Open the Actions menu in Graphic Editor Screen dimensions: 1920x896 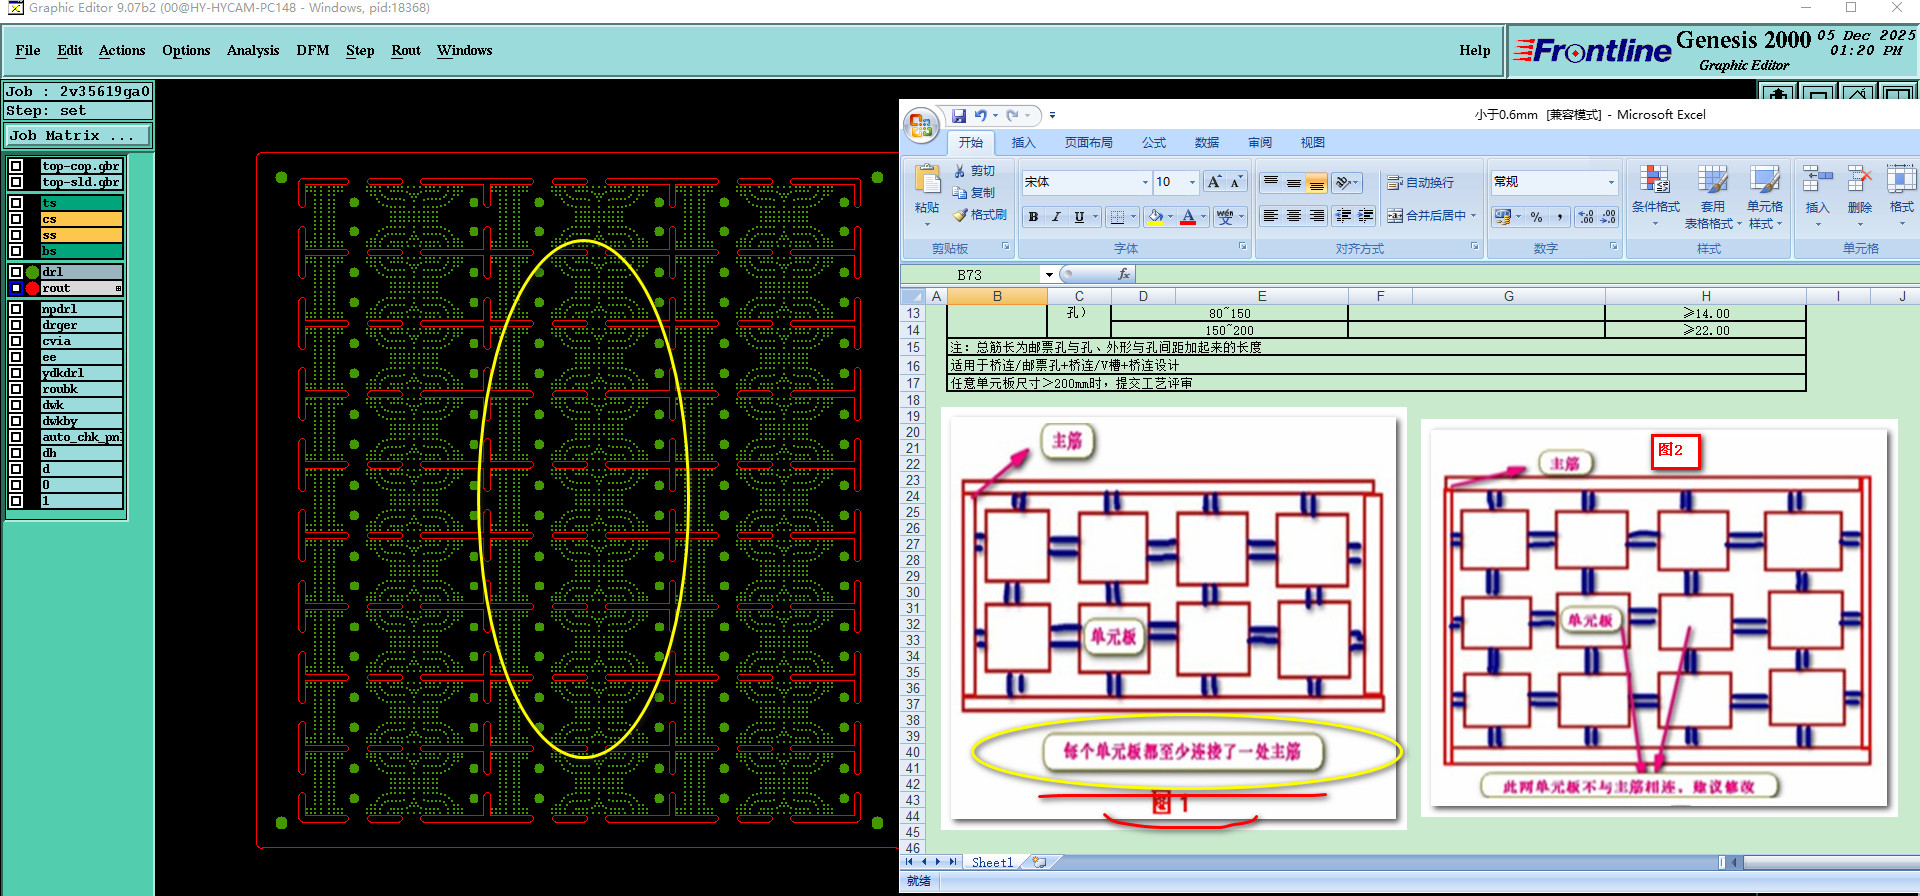click(x=122, y=50)
